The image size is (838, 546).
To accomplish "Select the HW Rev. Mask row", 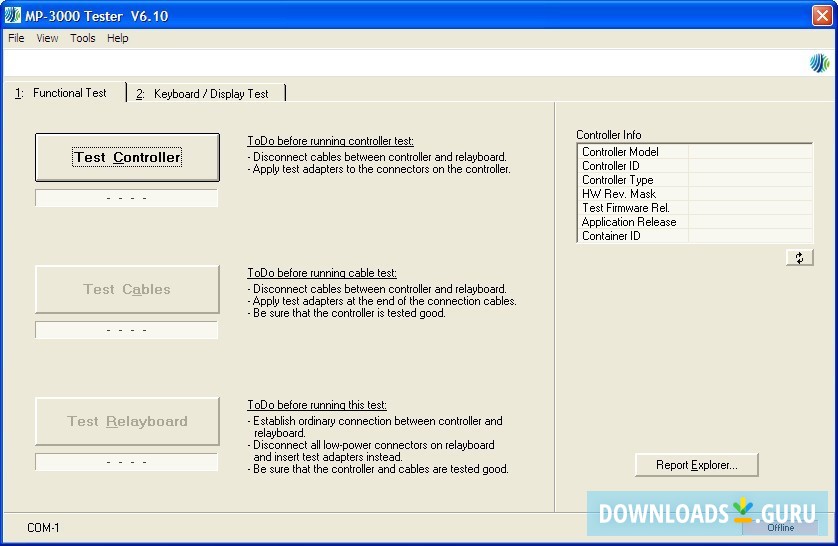I will click(695, 193).
